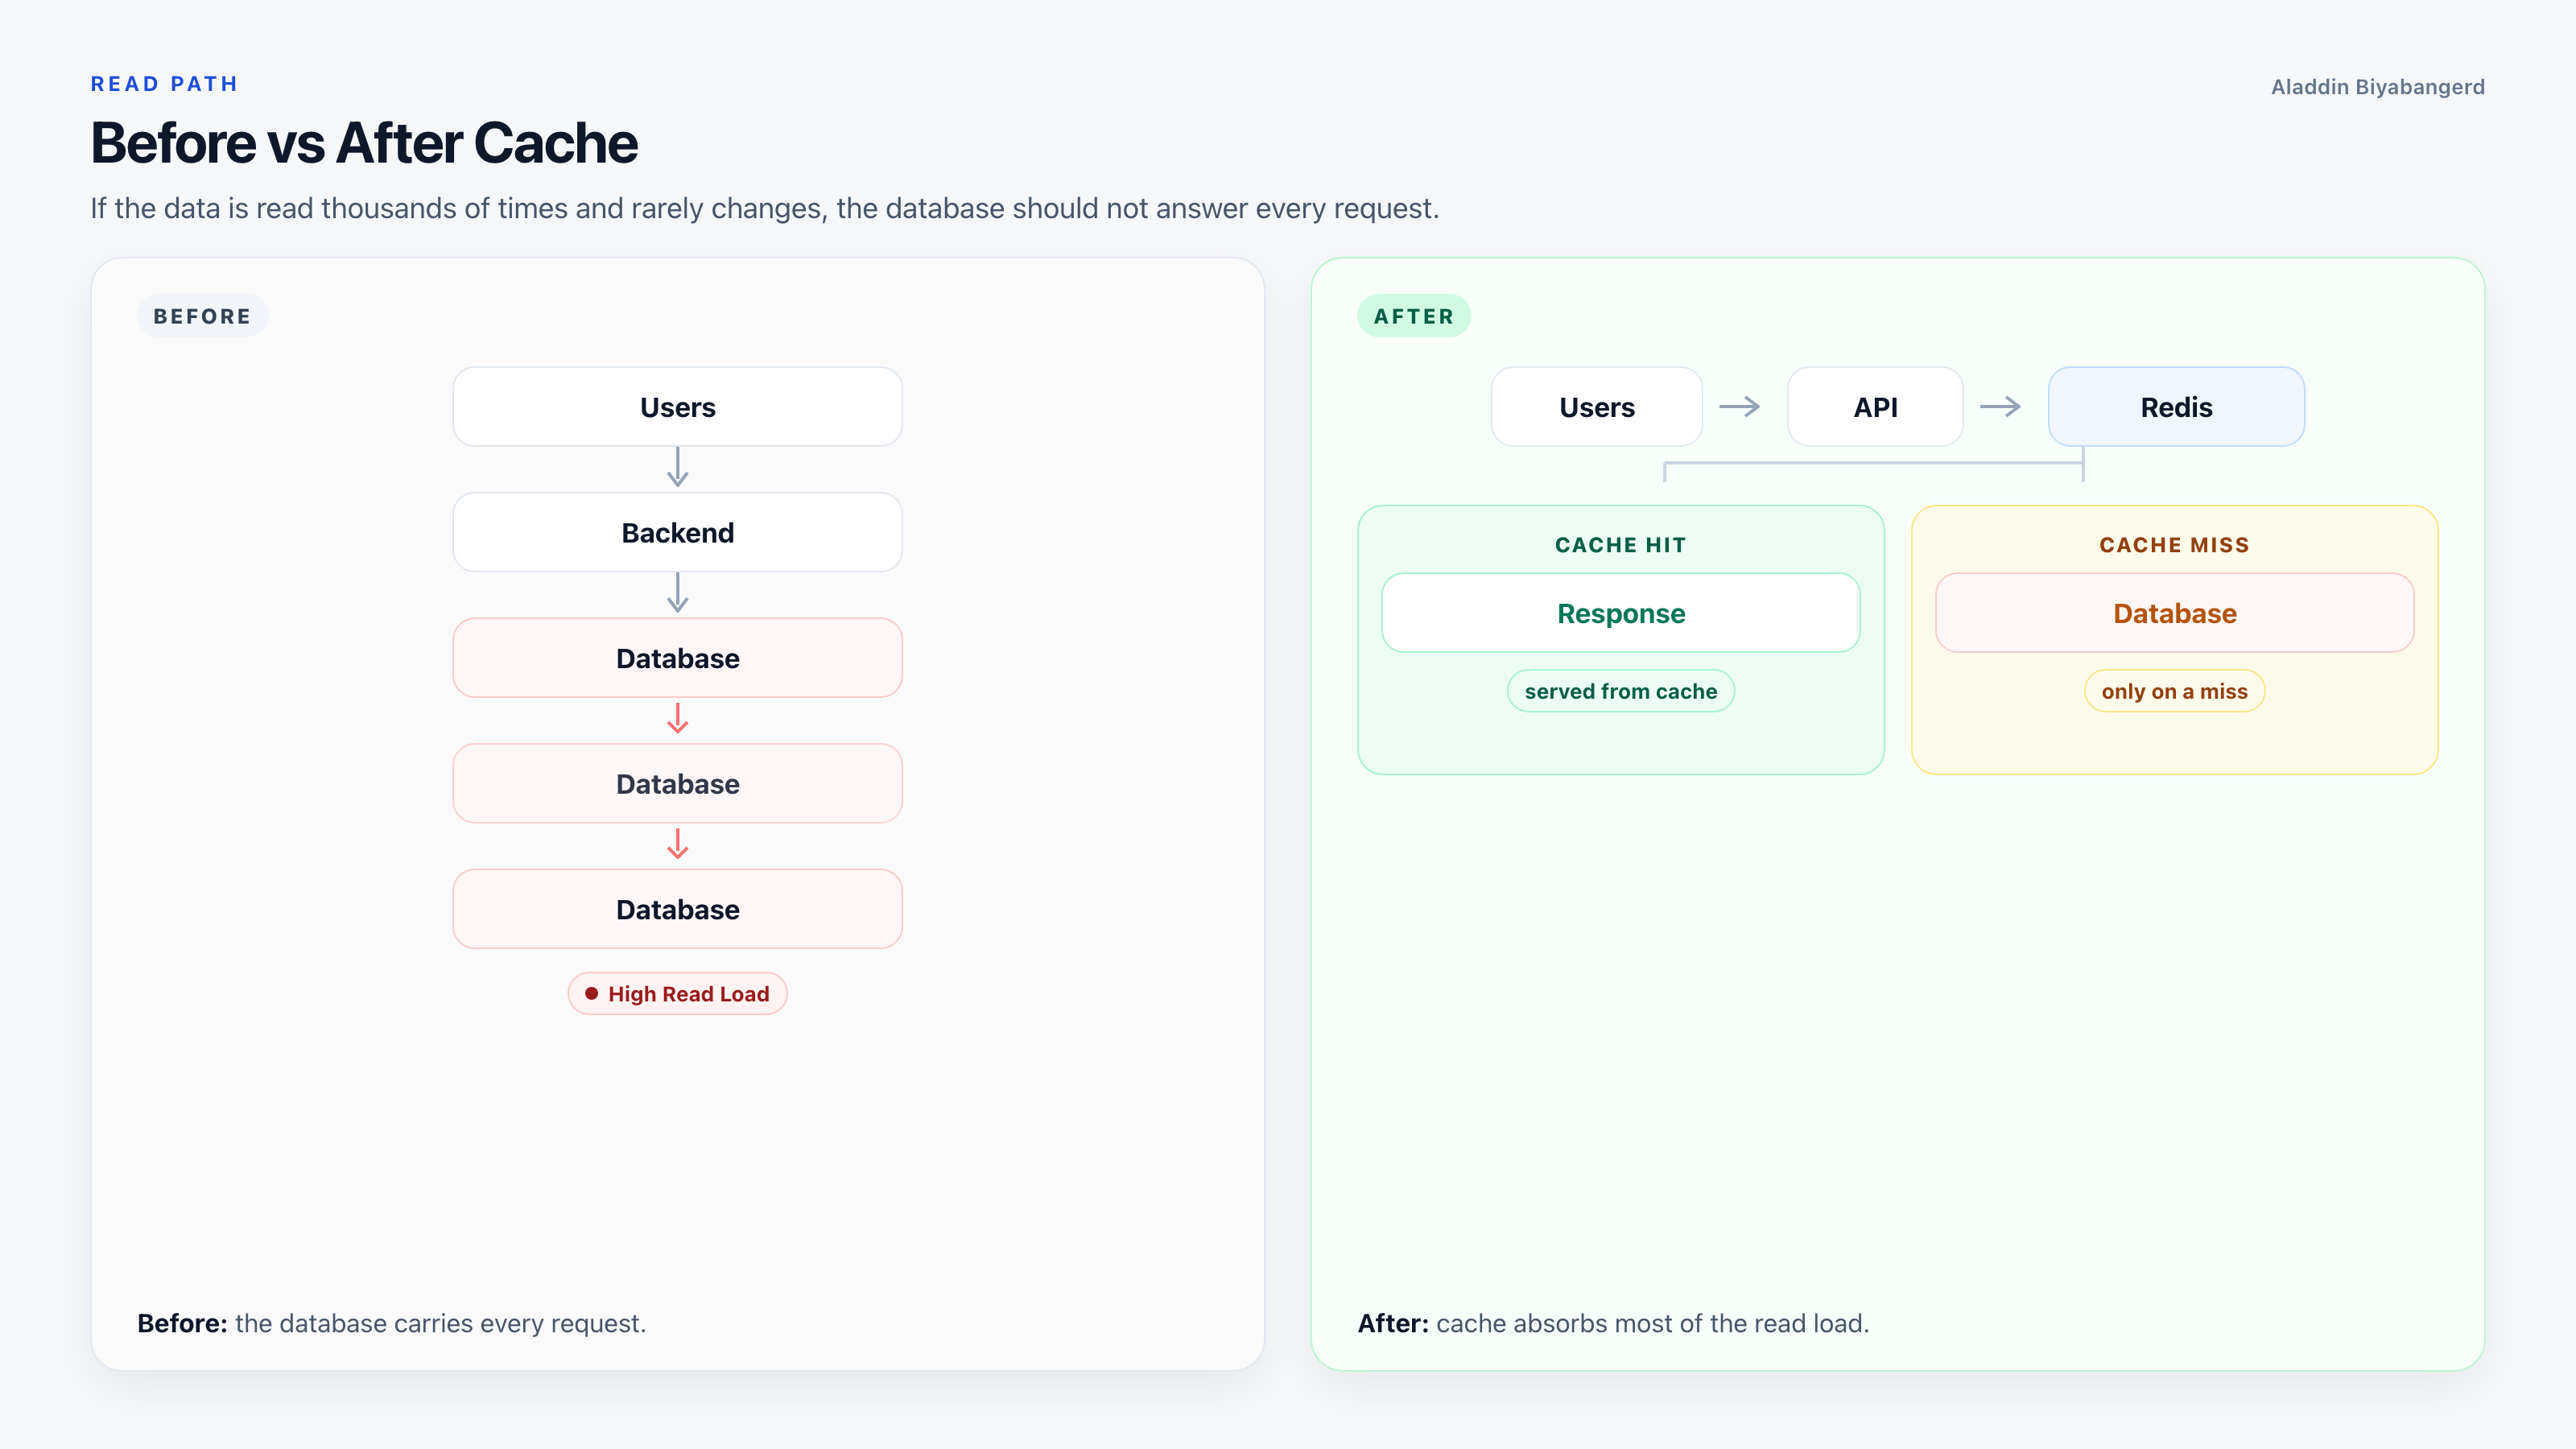Select the Backend box in Before diagram

(x=678, y=532)
